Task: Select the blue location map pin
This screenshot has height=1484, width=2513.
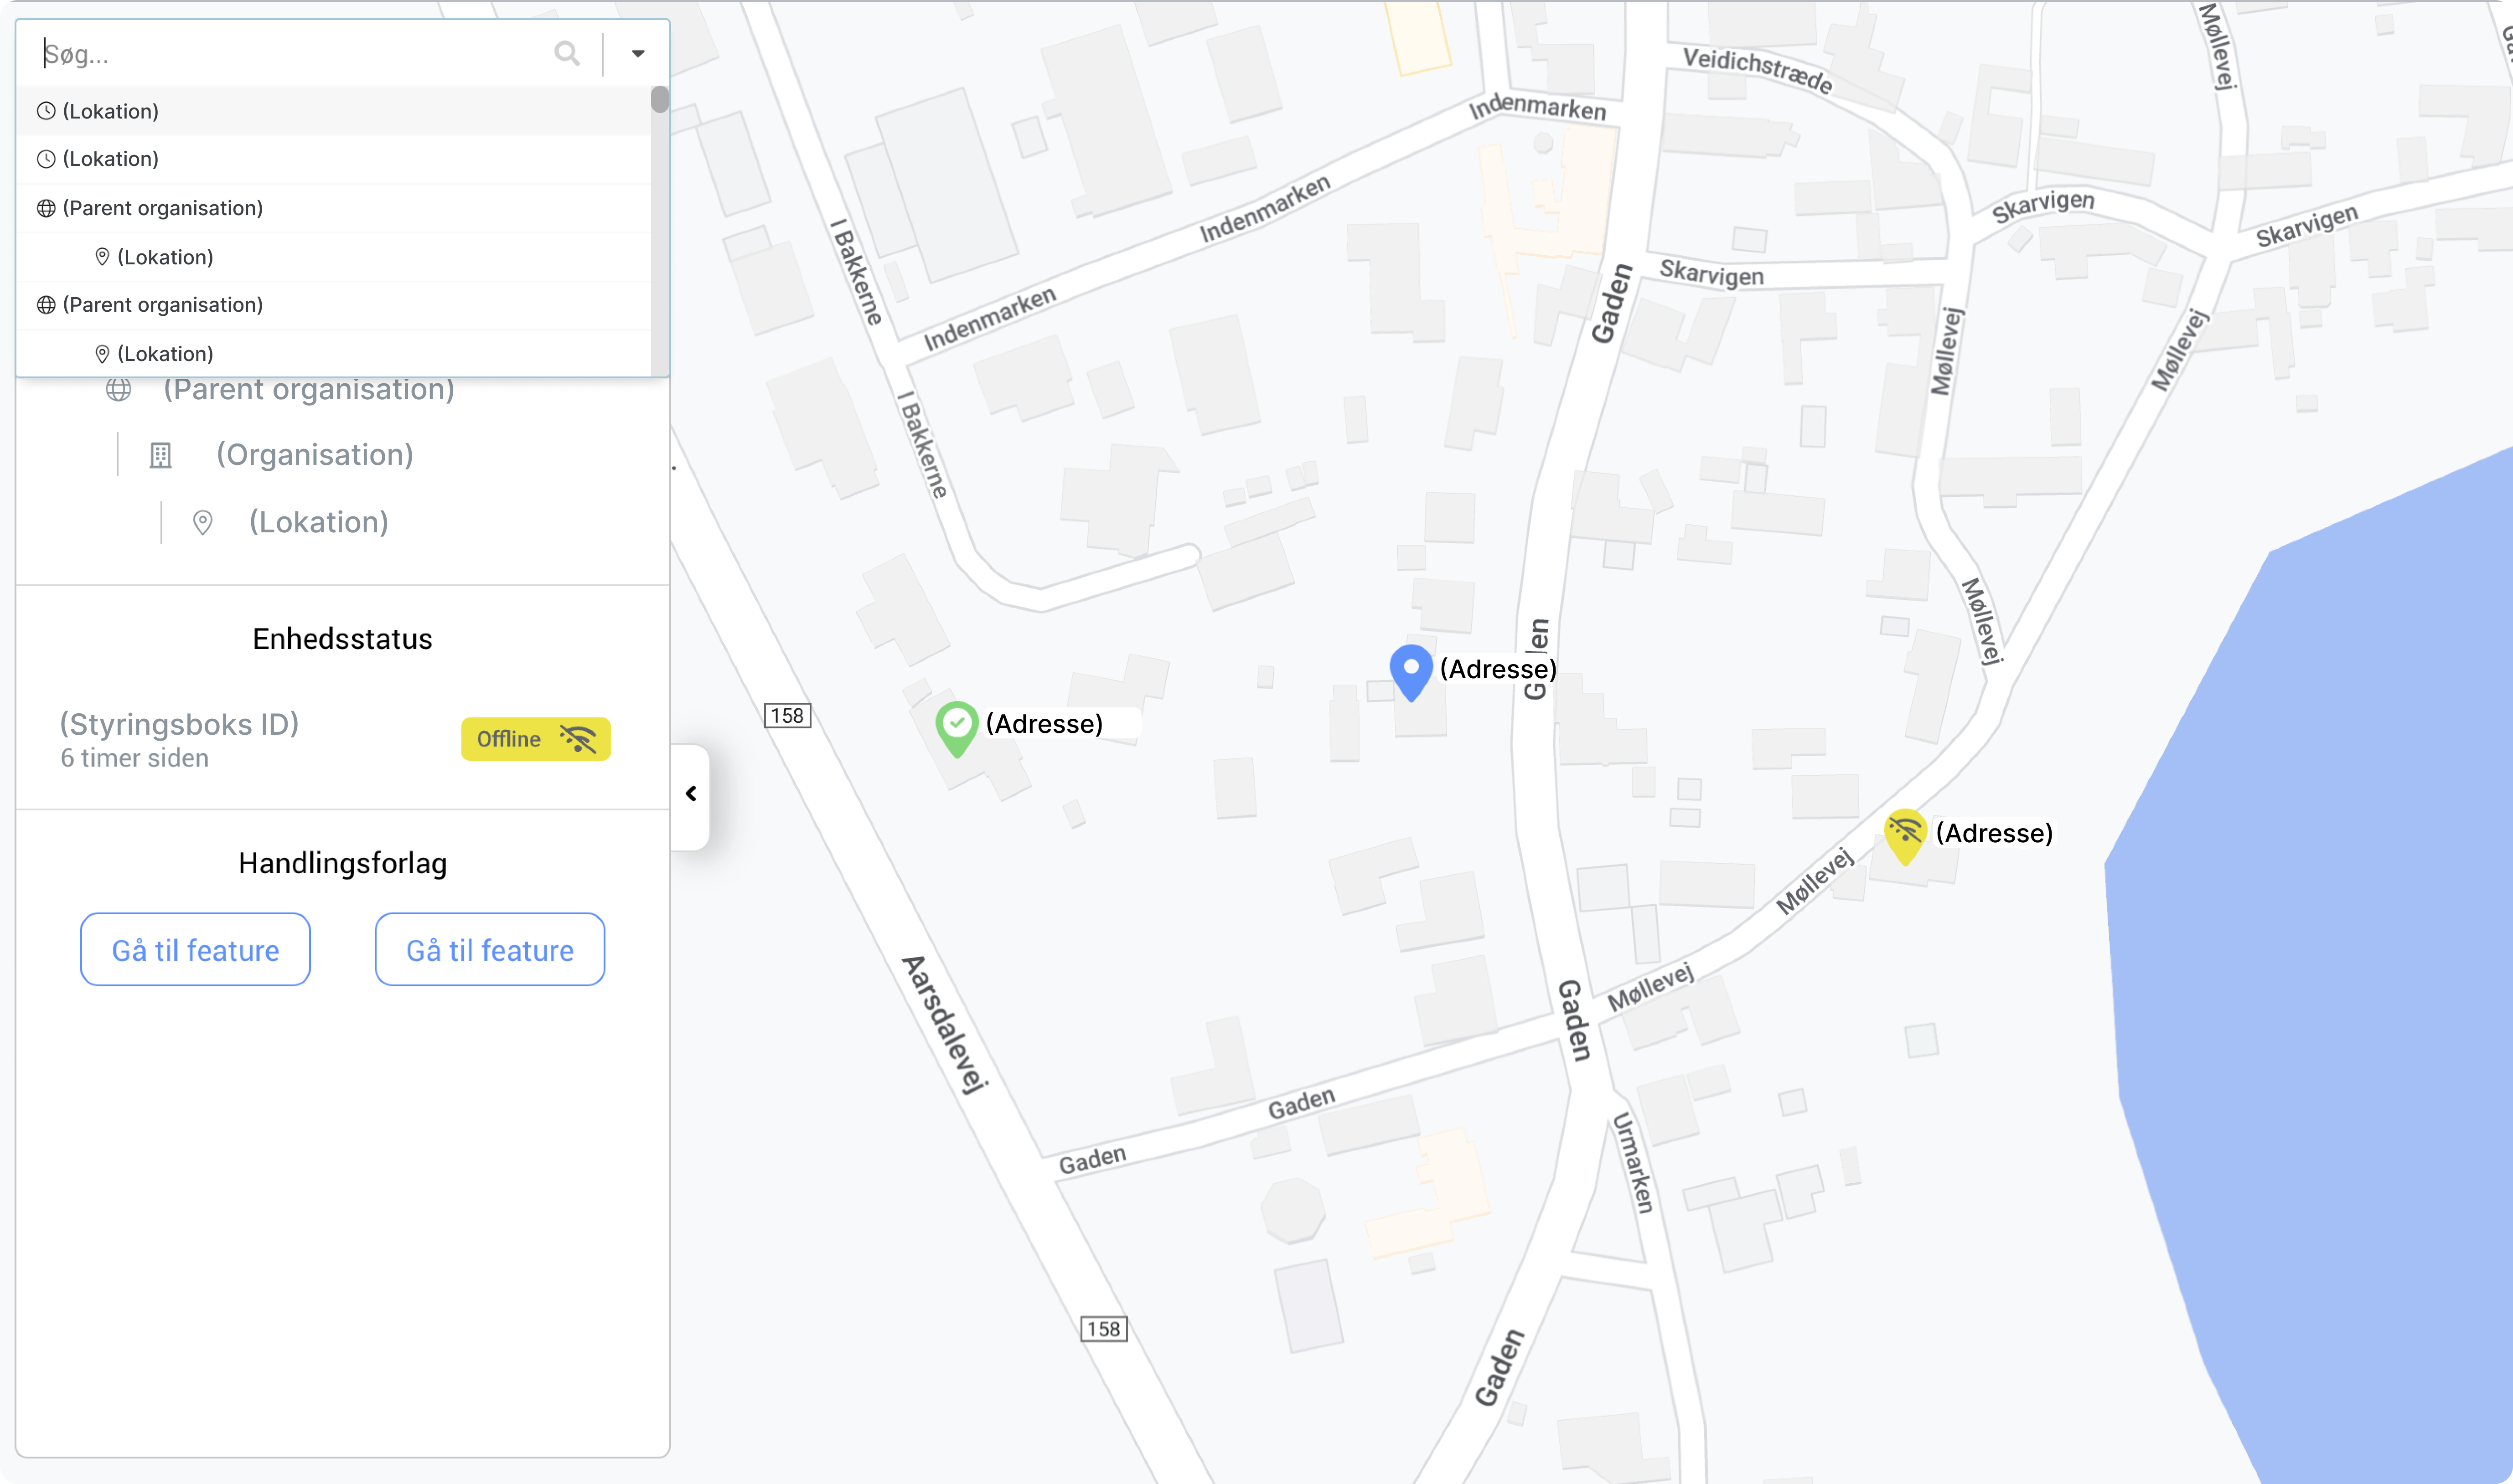Action: (x=1411, y=672)
